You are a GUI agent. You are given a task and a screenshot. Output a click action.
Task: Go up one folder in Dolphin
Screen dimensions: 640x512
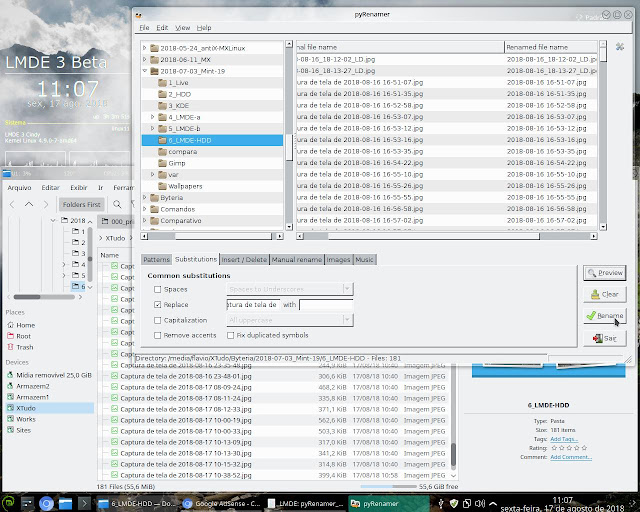29,204
